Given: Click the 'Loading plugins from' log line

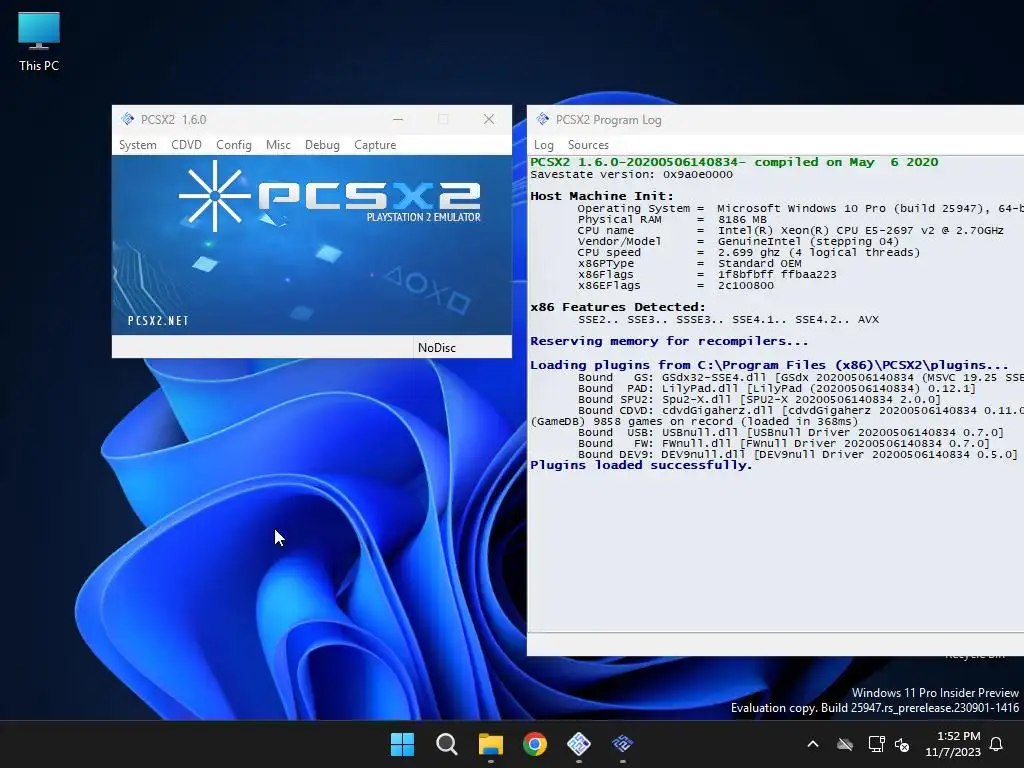Looking at the screenshot, I should 769,365.
